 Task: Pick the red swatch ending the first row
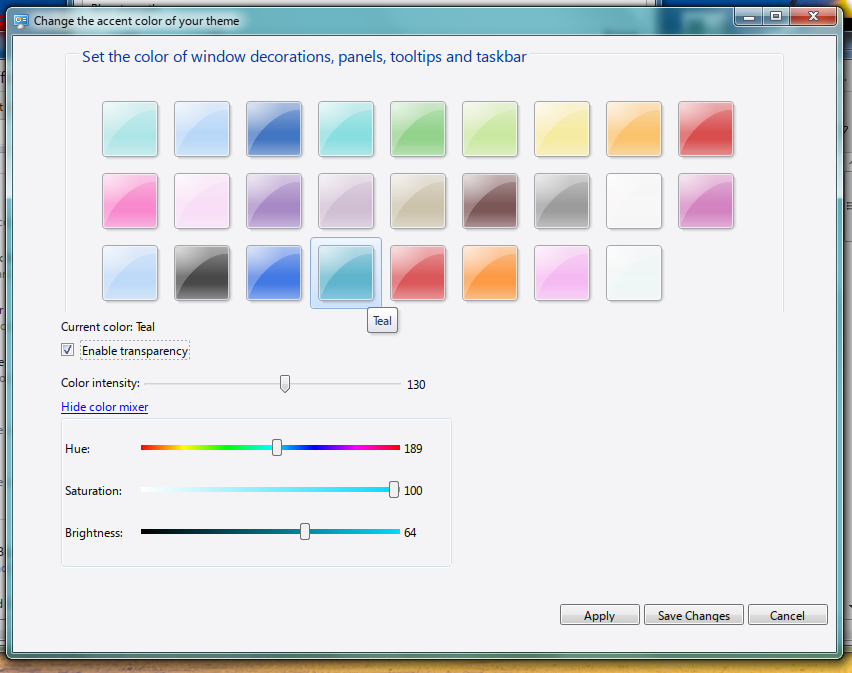click(x=706, y=129)
